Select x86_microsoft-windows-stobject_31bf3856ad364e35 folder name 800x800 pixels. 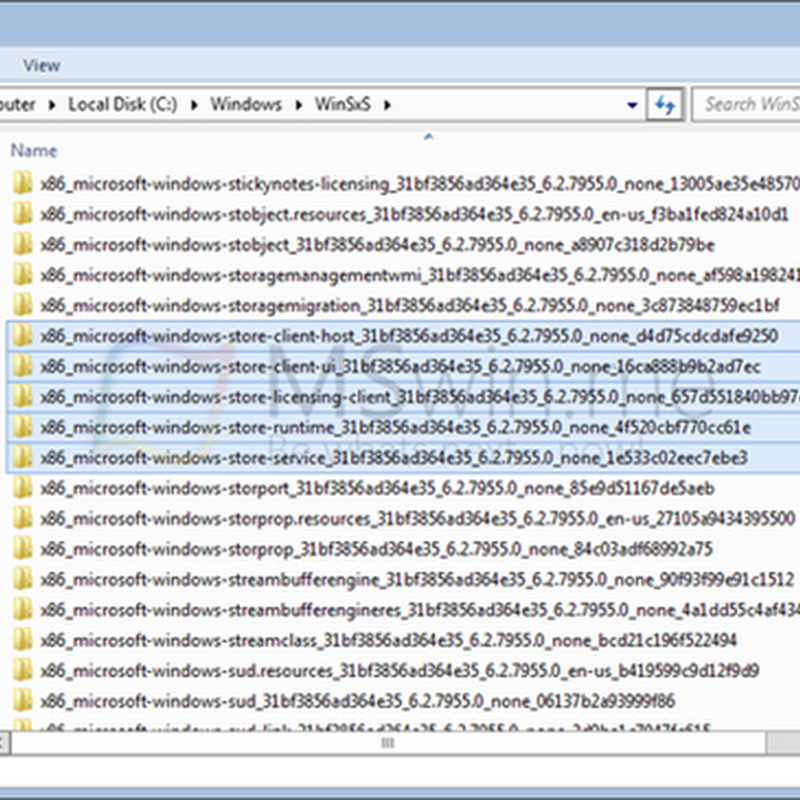click(378, 245)
